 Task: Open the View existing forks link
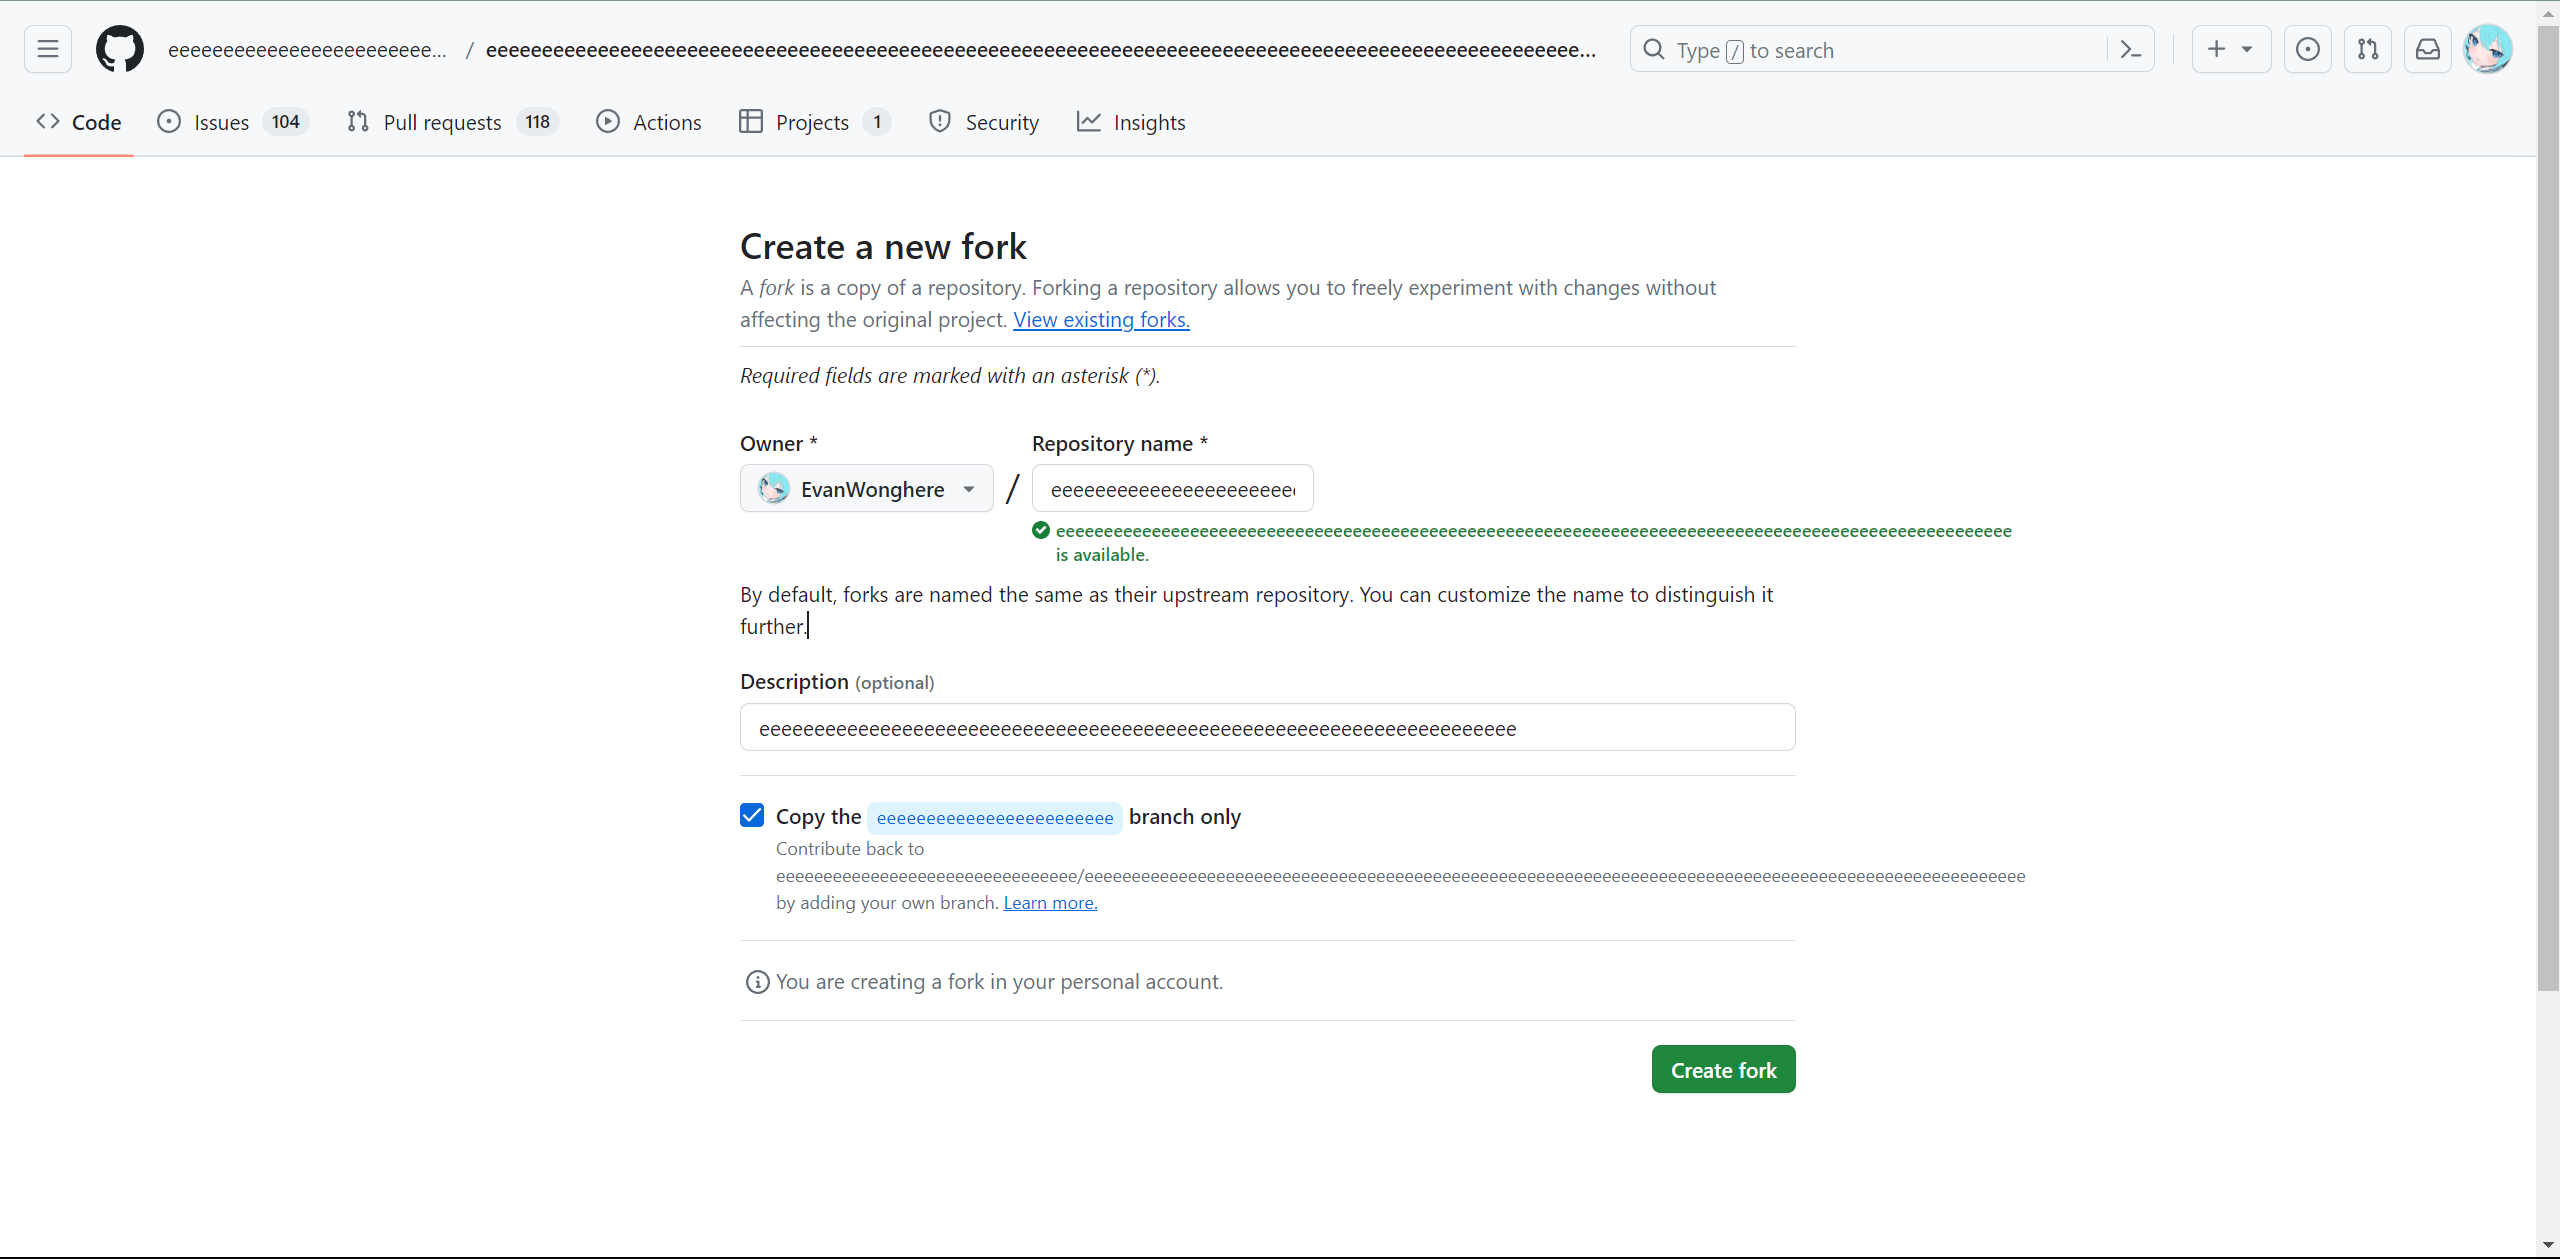[x=1101, y=320]
